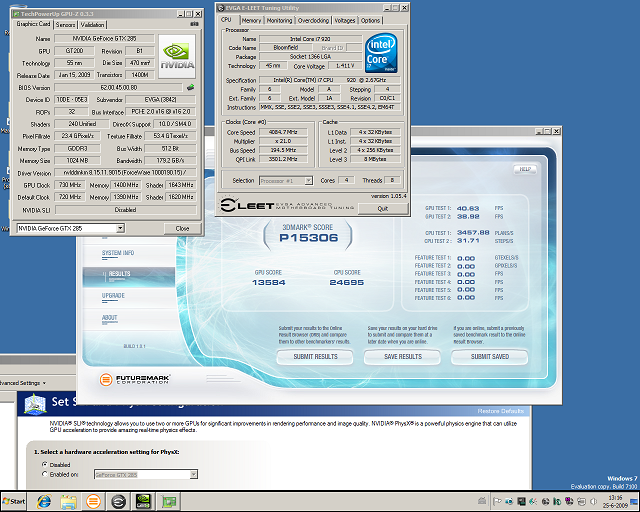Open the Processor #1 selection dropdown
Viewport: 640px width, 512px height.
(309, 180)
